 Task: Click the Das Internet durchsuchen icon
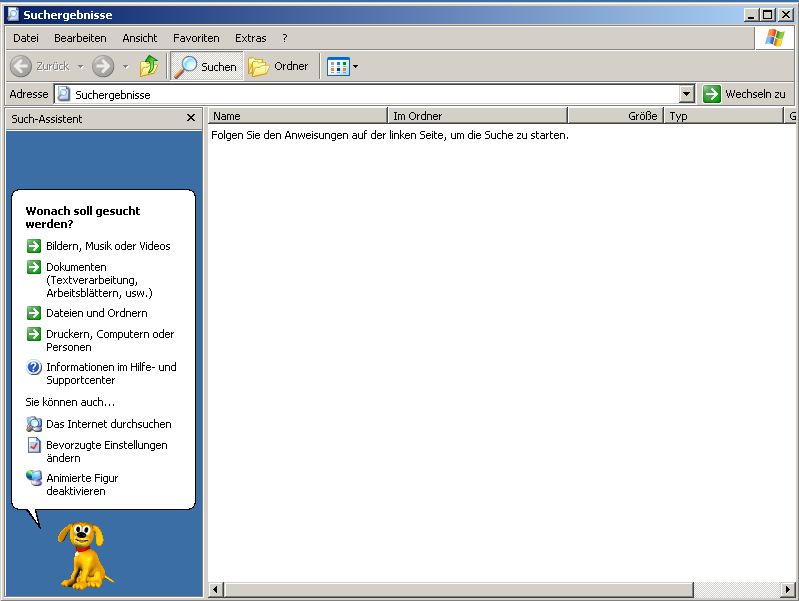(34, 424)
